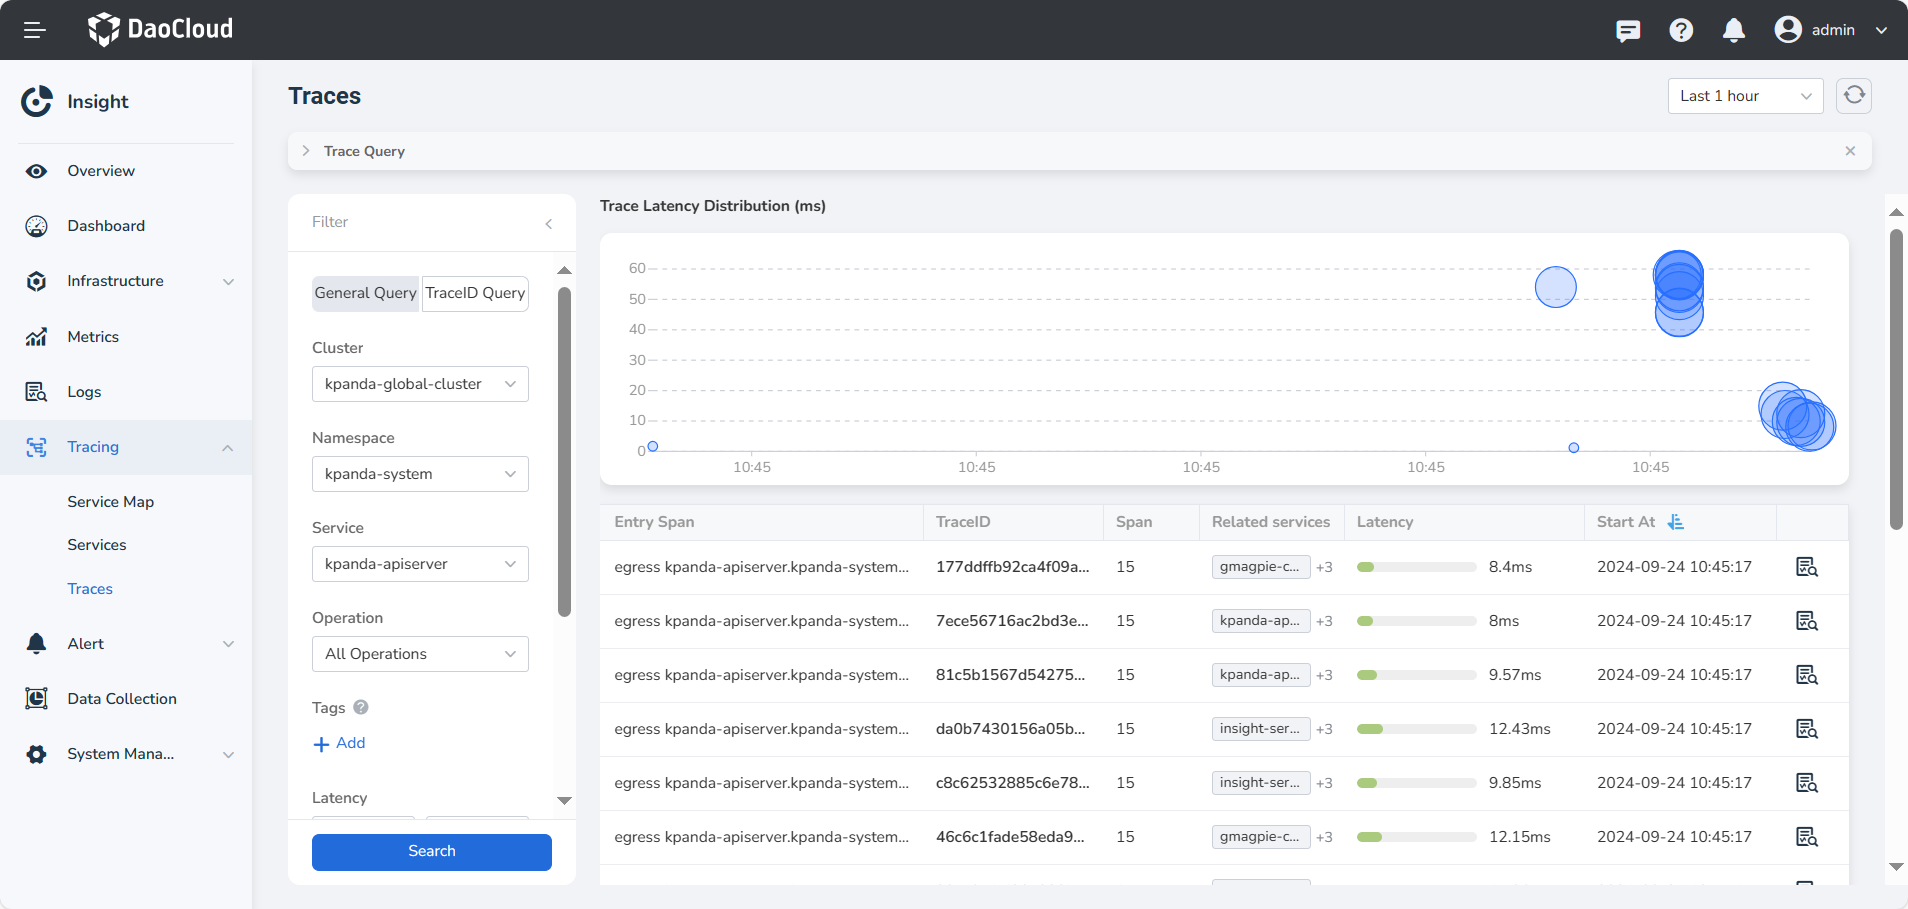The width and height of the screenshot is (1908, 909).
Task: Click the large bubble near 50 ms in chart
Action: point(1555,287)
